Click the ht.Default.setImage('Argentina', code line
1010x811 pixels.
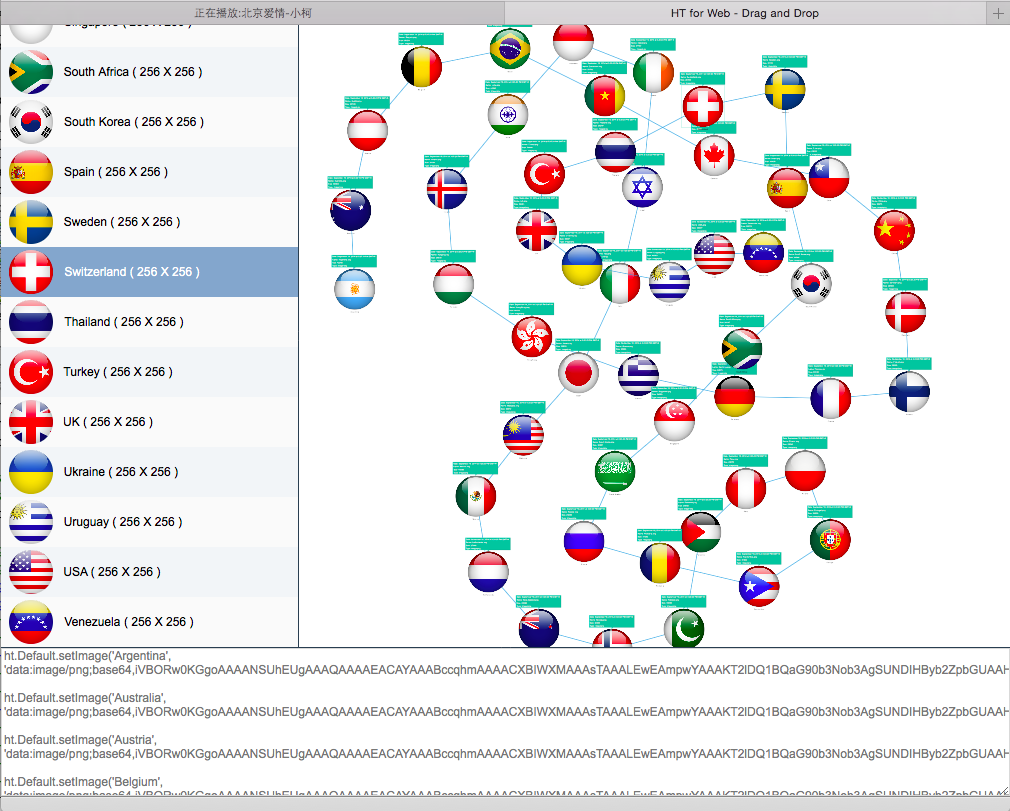click(87, 656)
